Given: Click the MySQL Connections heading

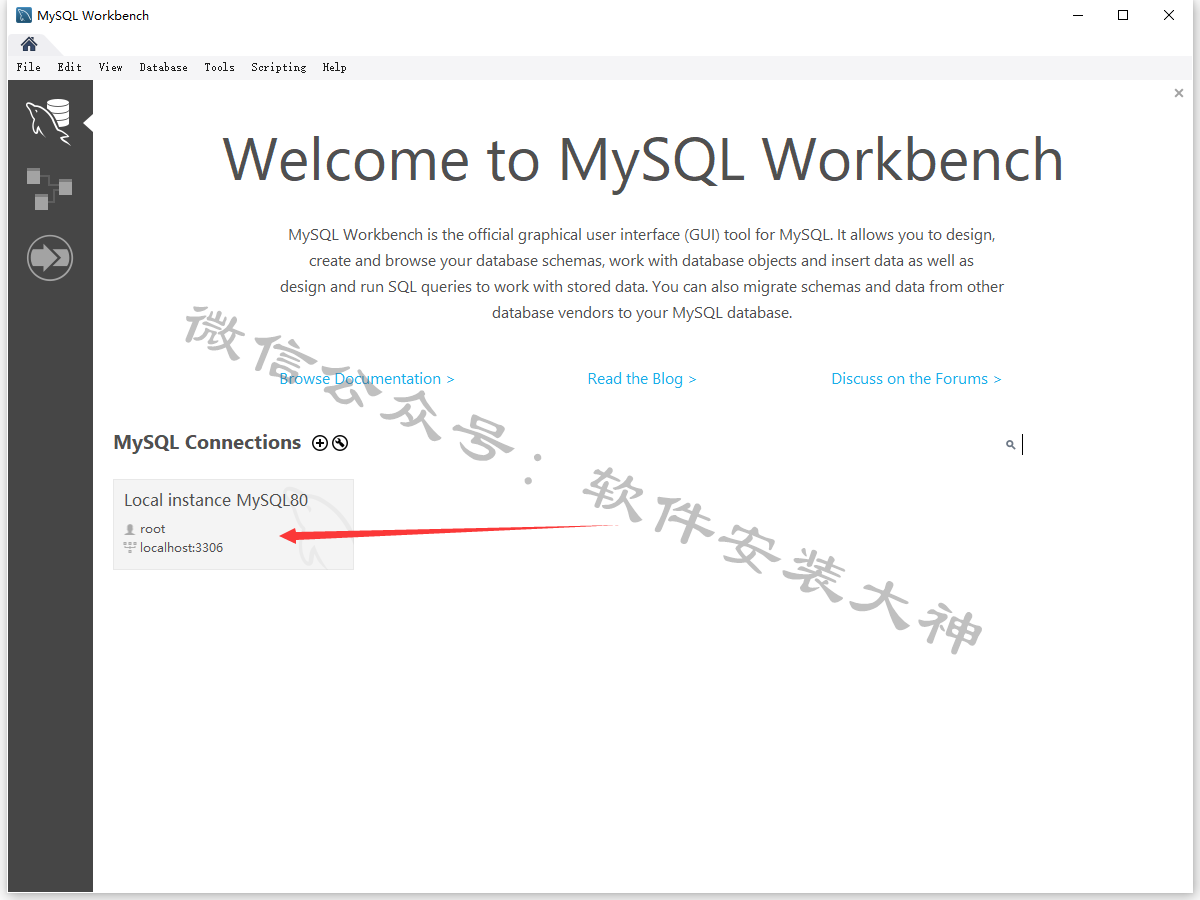Looking at the screenshot, I should pyautogui.click(x=207, y=443).
